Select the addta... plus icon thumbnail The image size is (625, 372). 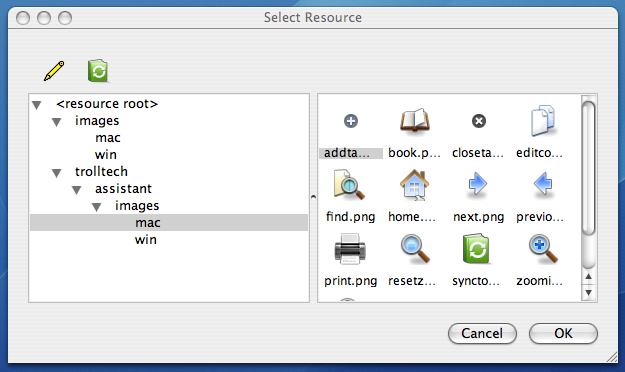coord(351,121)
